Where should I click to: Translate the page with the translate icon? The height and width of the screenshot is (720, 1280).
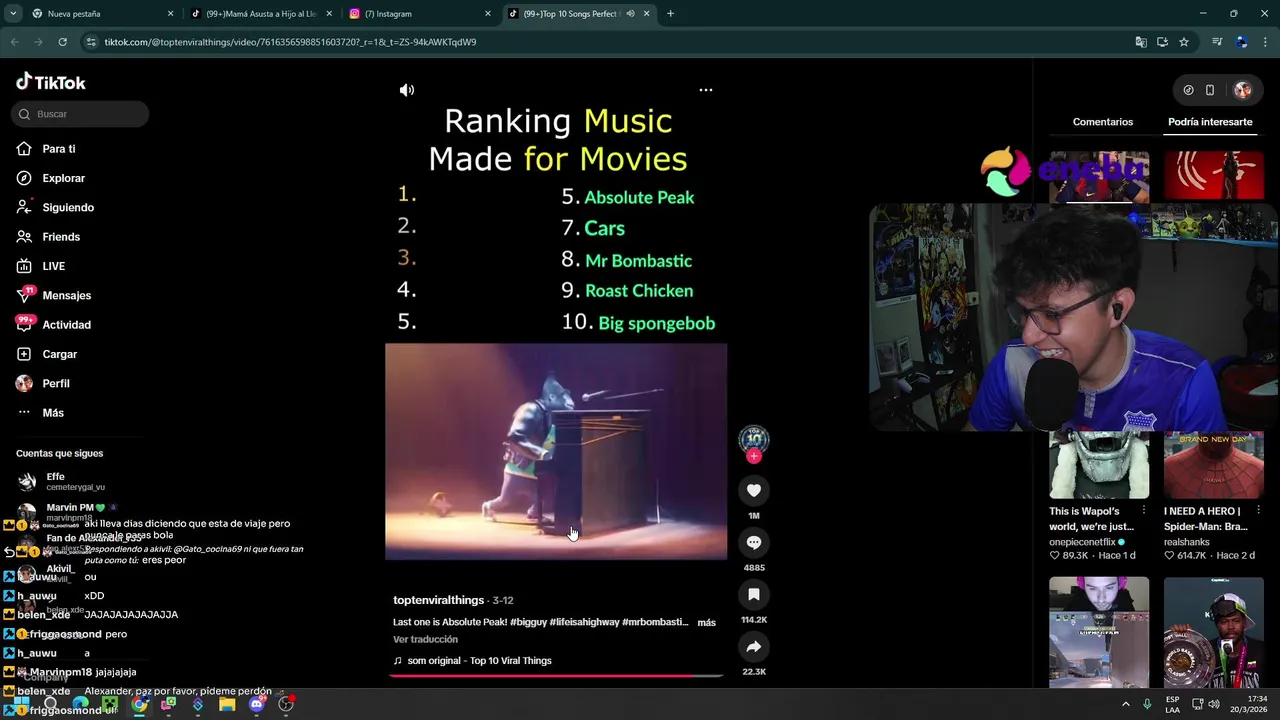(1141, 42)
